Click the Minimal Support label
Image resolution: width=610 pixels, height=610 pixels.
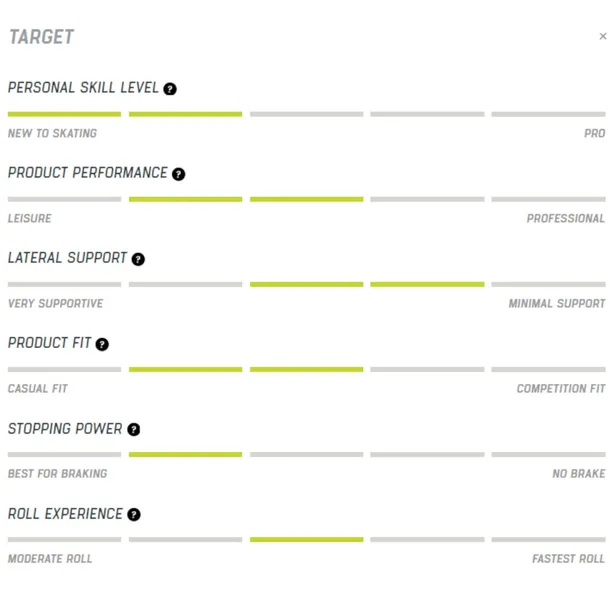coord(557,303)
